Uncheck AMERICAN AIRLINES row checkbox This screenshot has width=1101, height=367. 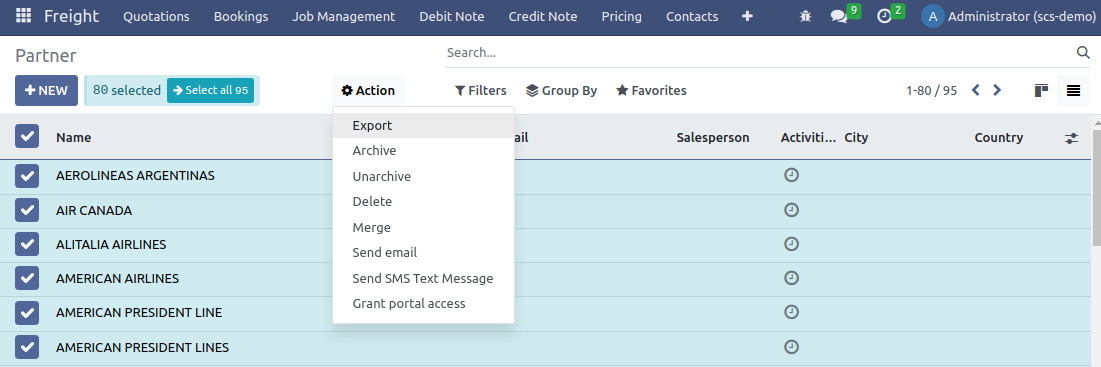(x=27, y=279)
